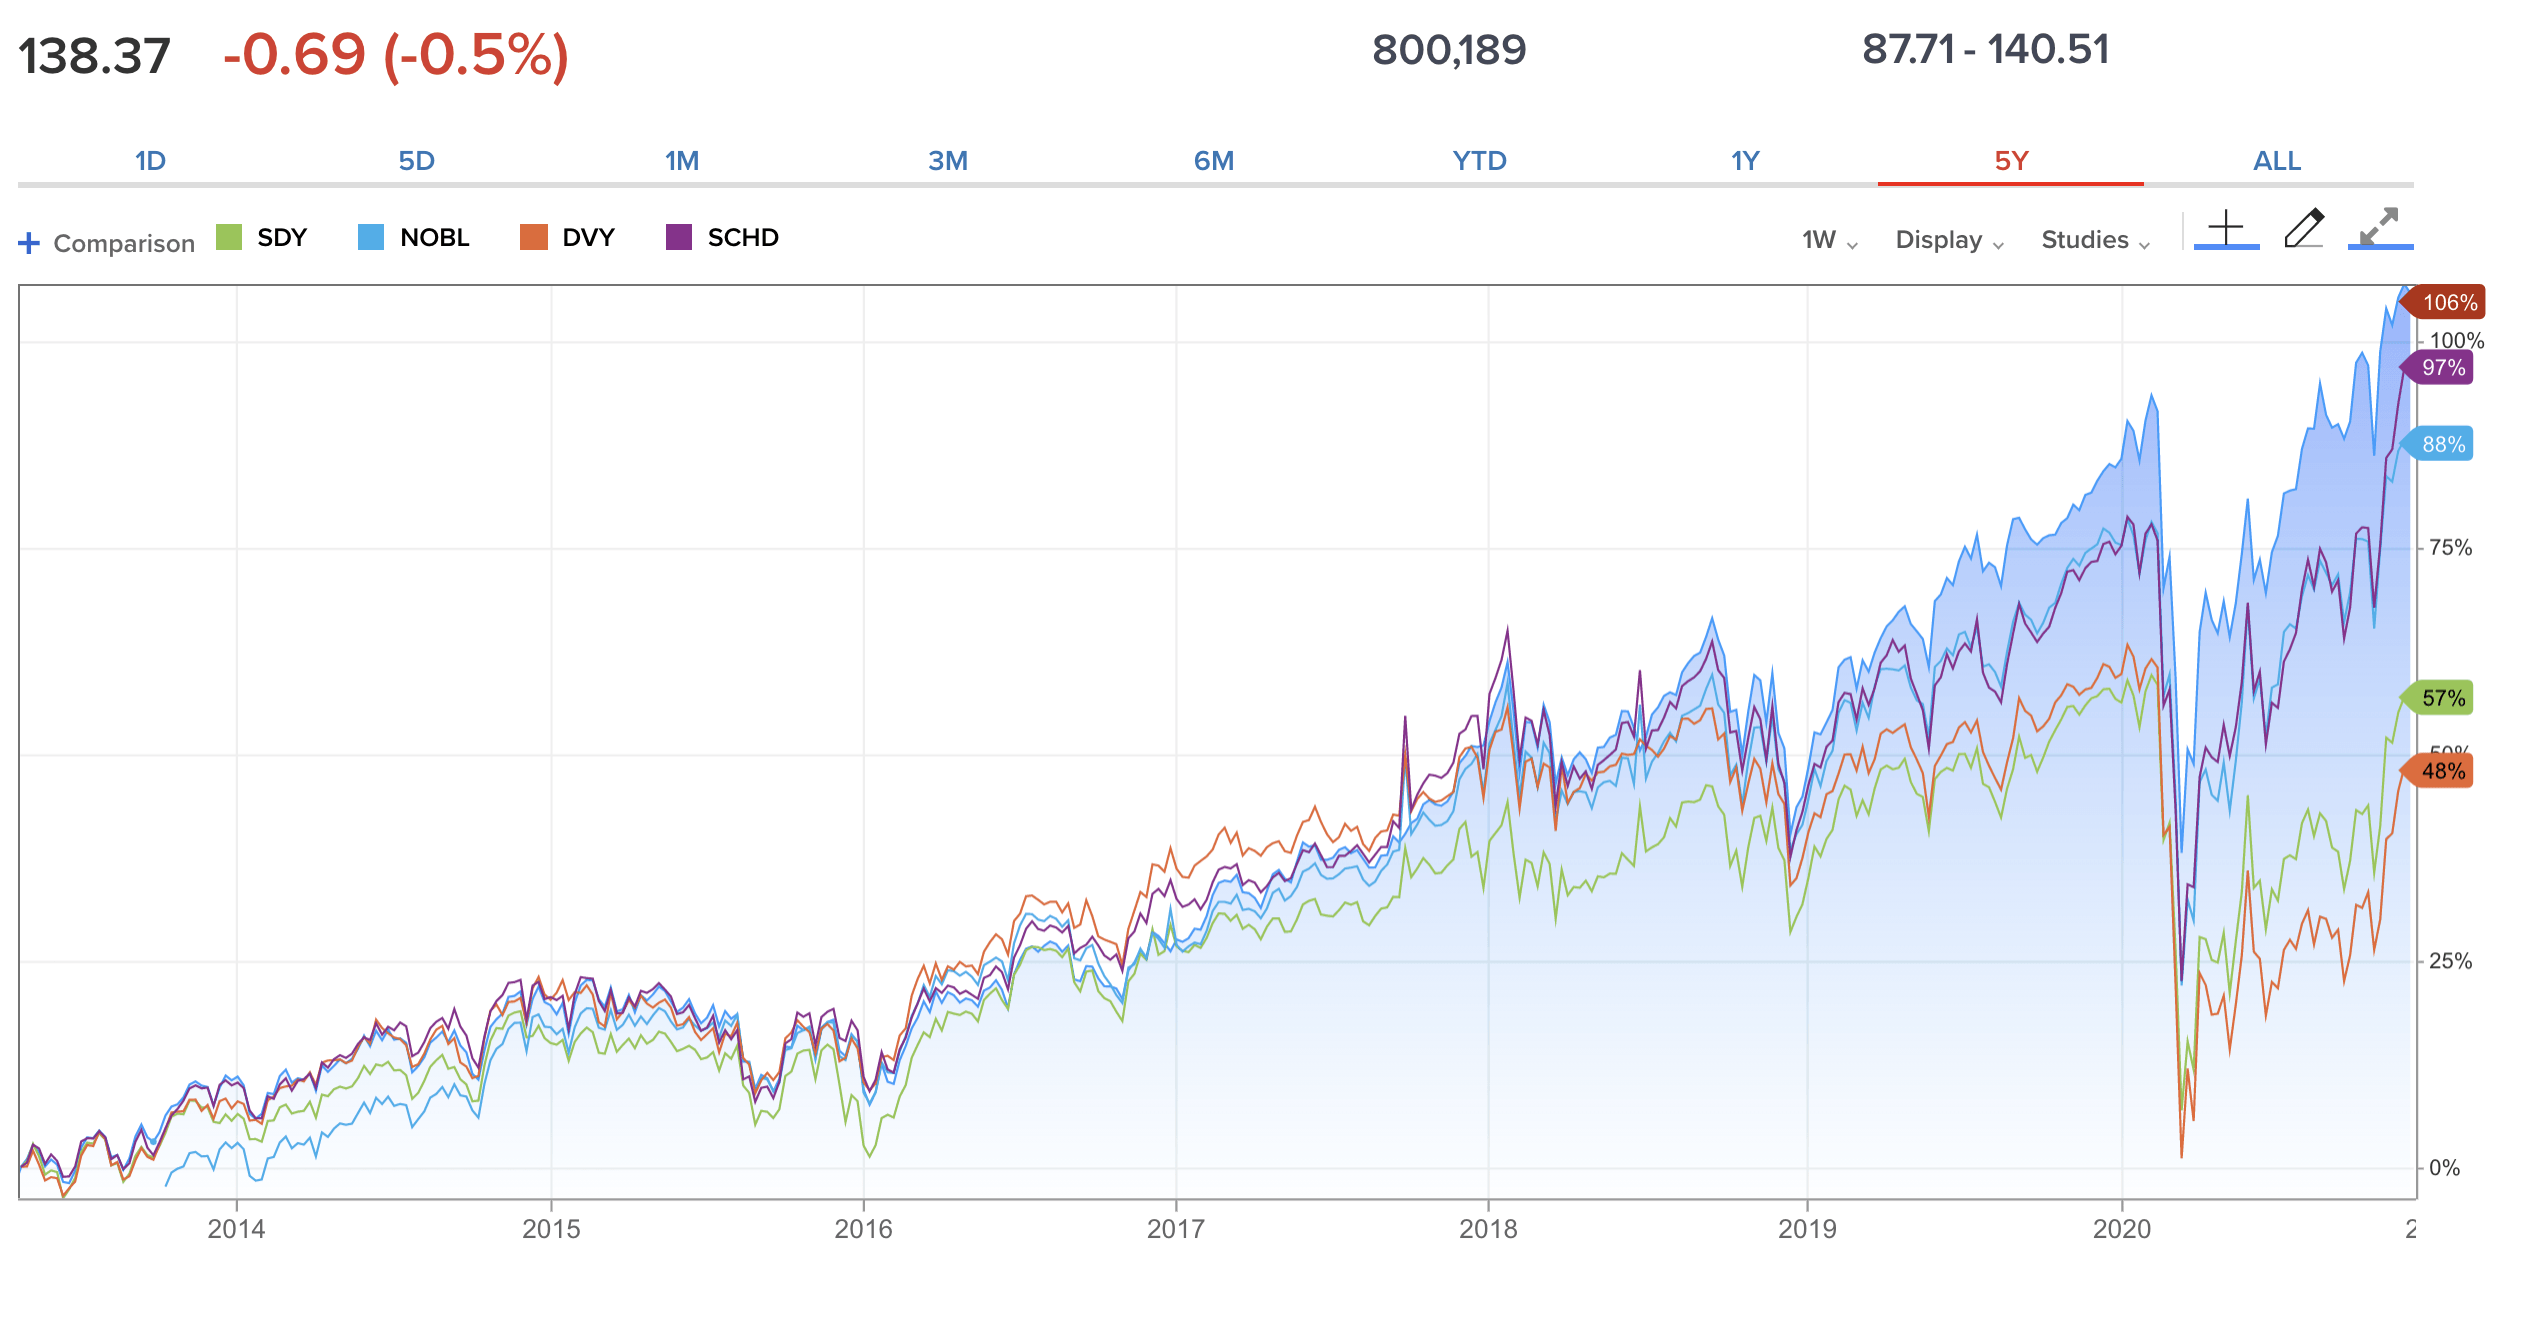Select the 1M range tab
This screenshot has height=1338, width=2542.
682,161
